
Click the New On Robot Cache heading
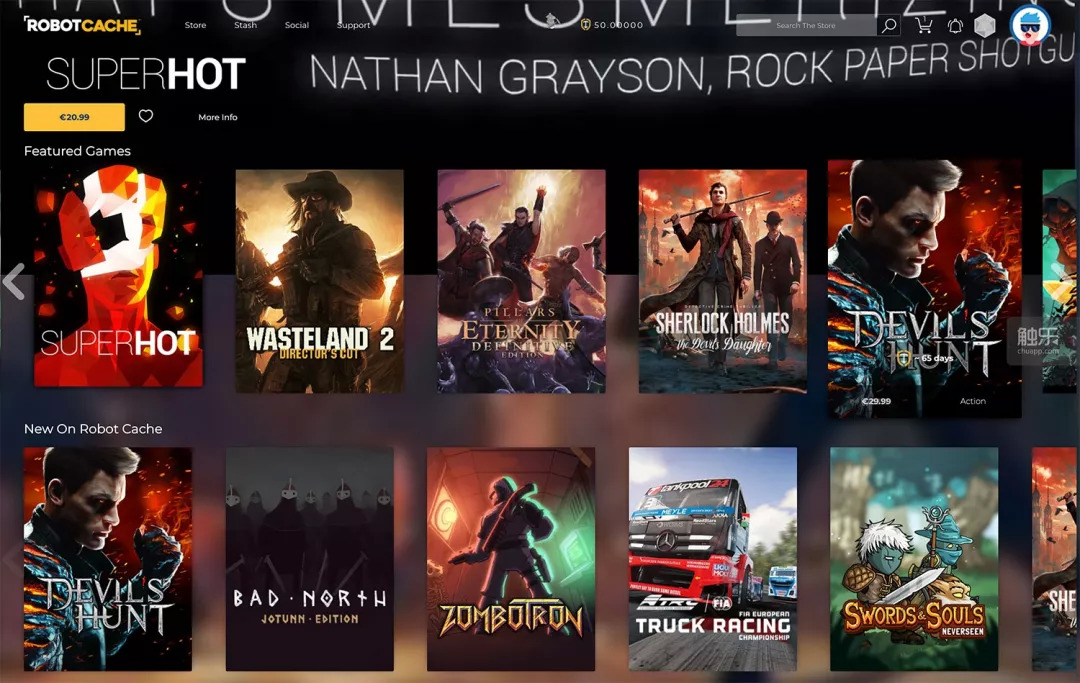93,429
